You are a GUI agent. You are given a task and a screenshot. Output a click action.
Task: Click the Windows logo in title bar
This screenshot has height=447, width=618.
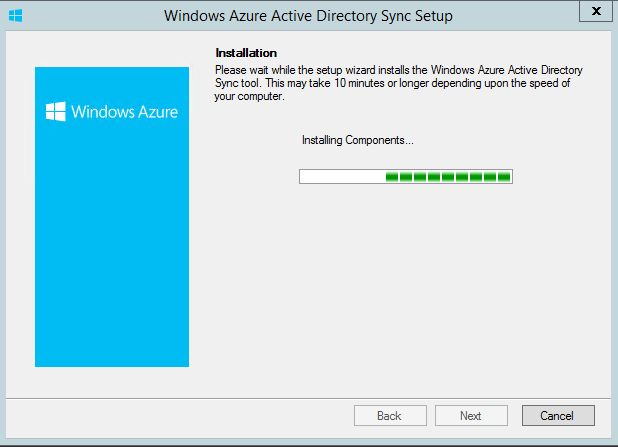15,16
